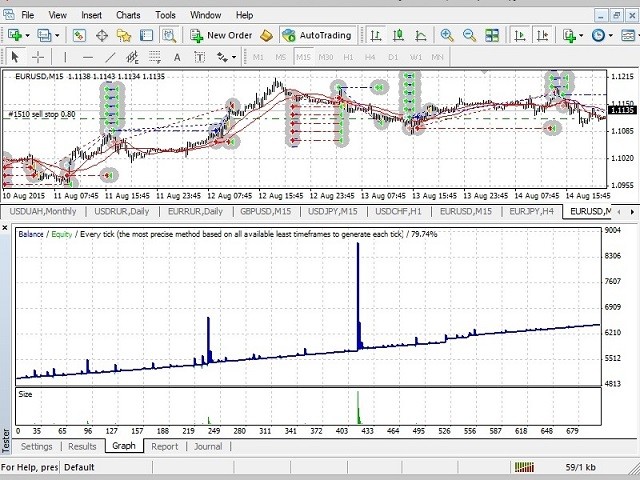This screenshot has height=480, width=640.
Task: Expand the Arrows tool dropdown
Action: pos(234,57)
